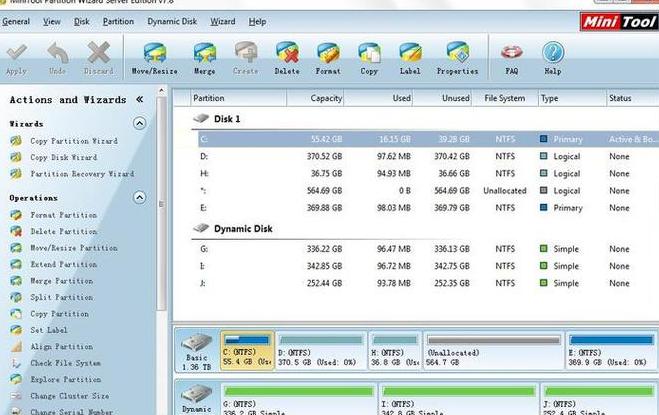Open the Disk menu
Image resolution: width=659 pixels, height=415 pixels.
(82, 21)
